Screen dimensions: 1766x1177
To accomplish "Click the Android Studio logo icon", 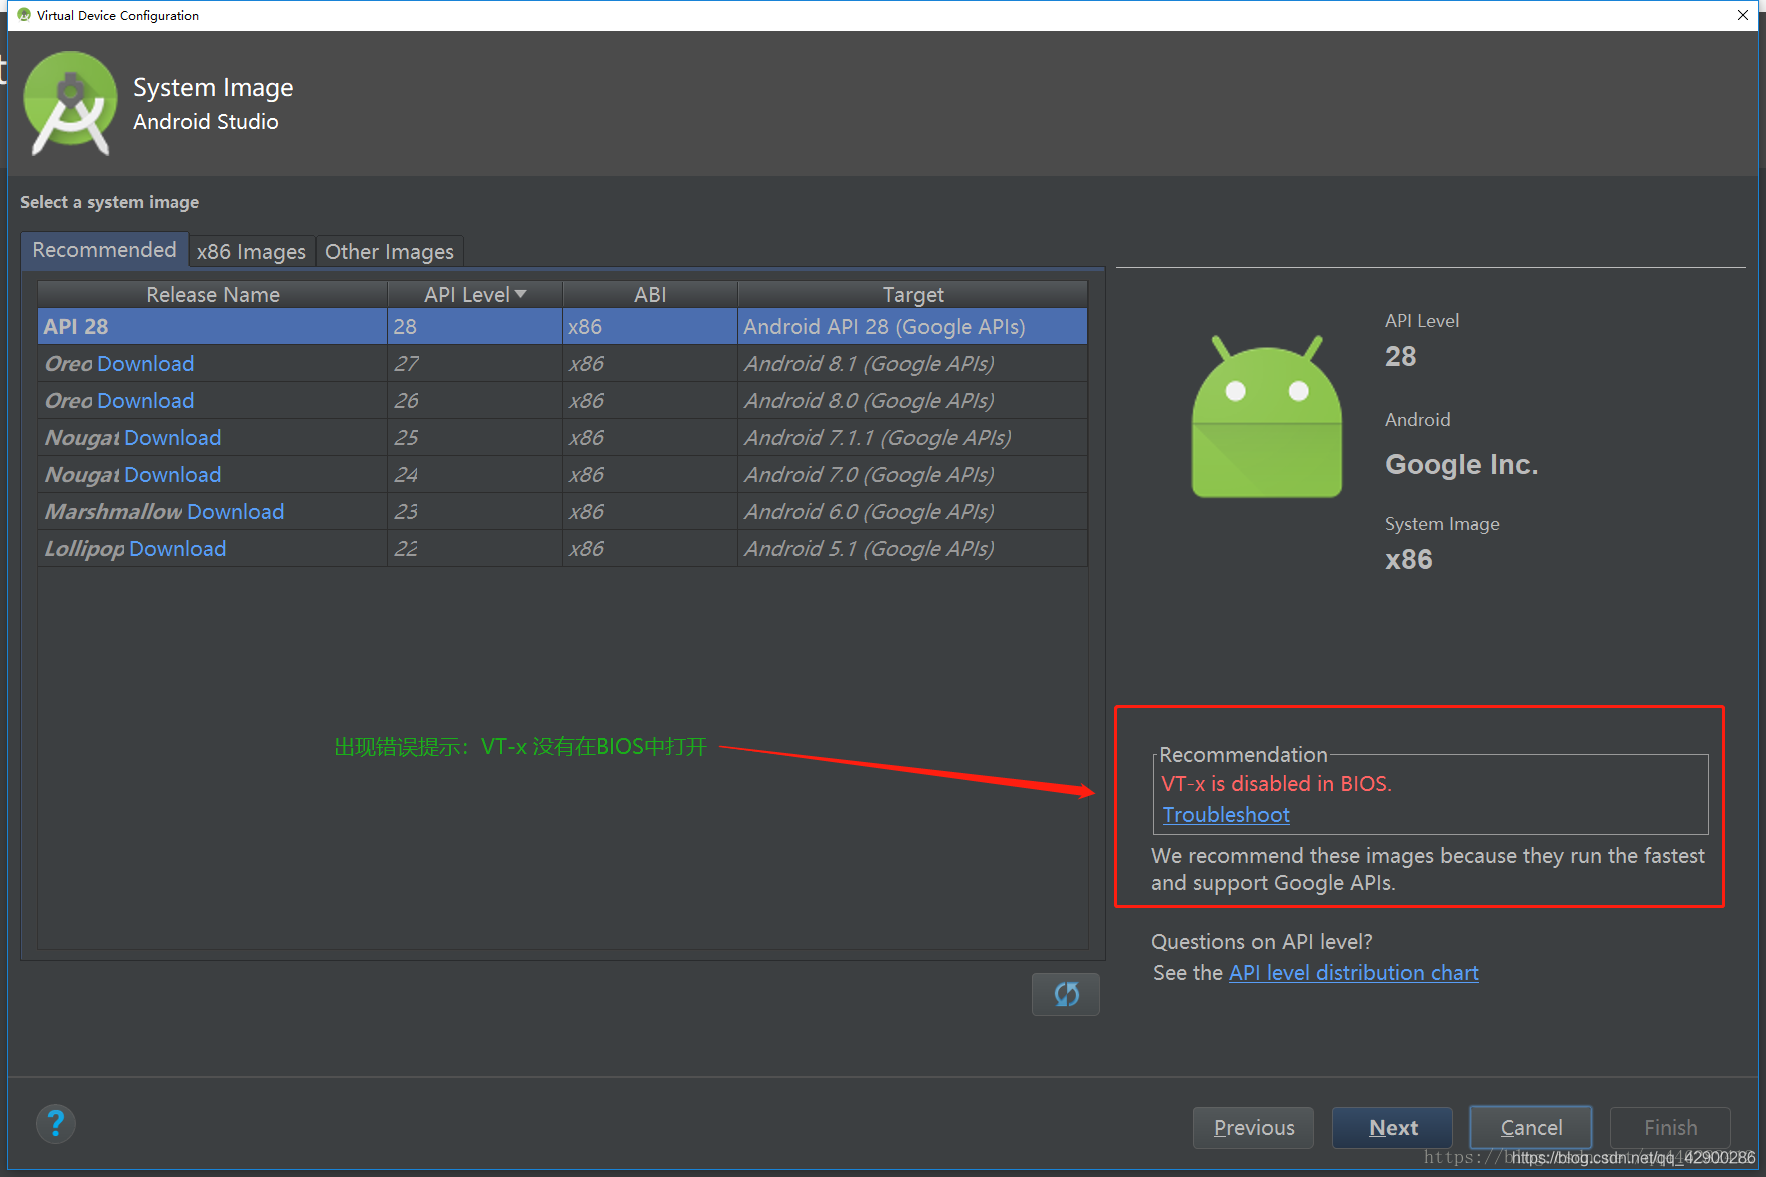I will pos(70,104).
